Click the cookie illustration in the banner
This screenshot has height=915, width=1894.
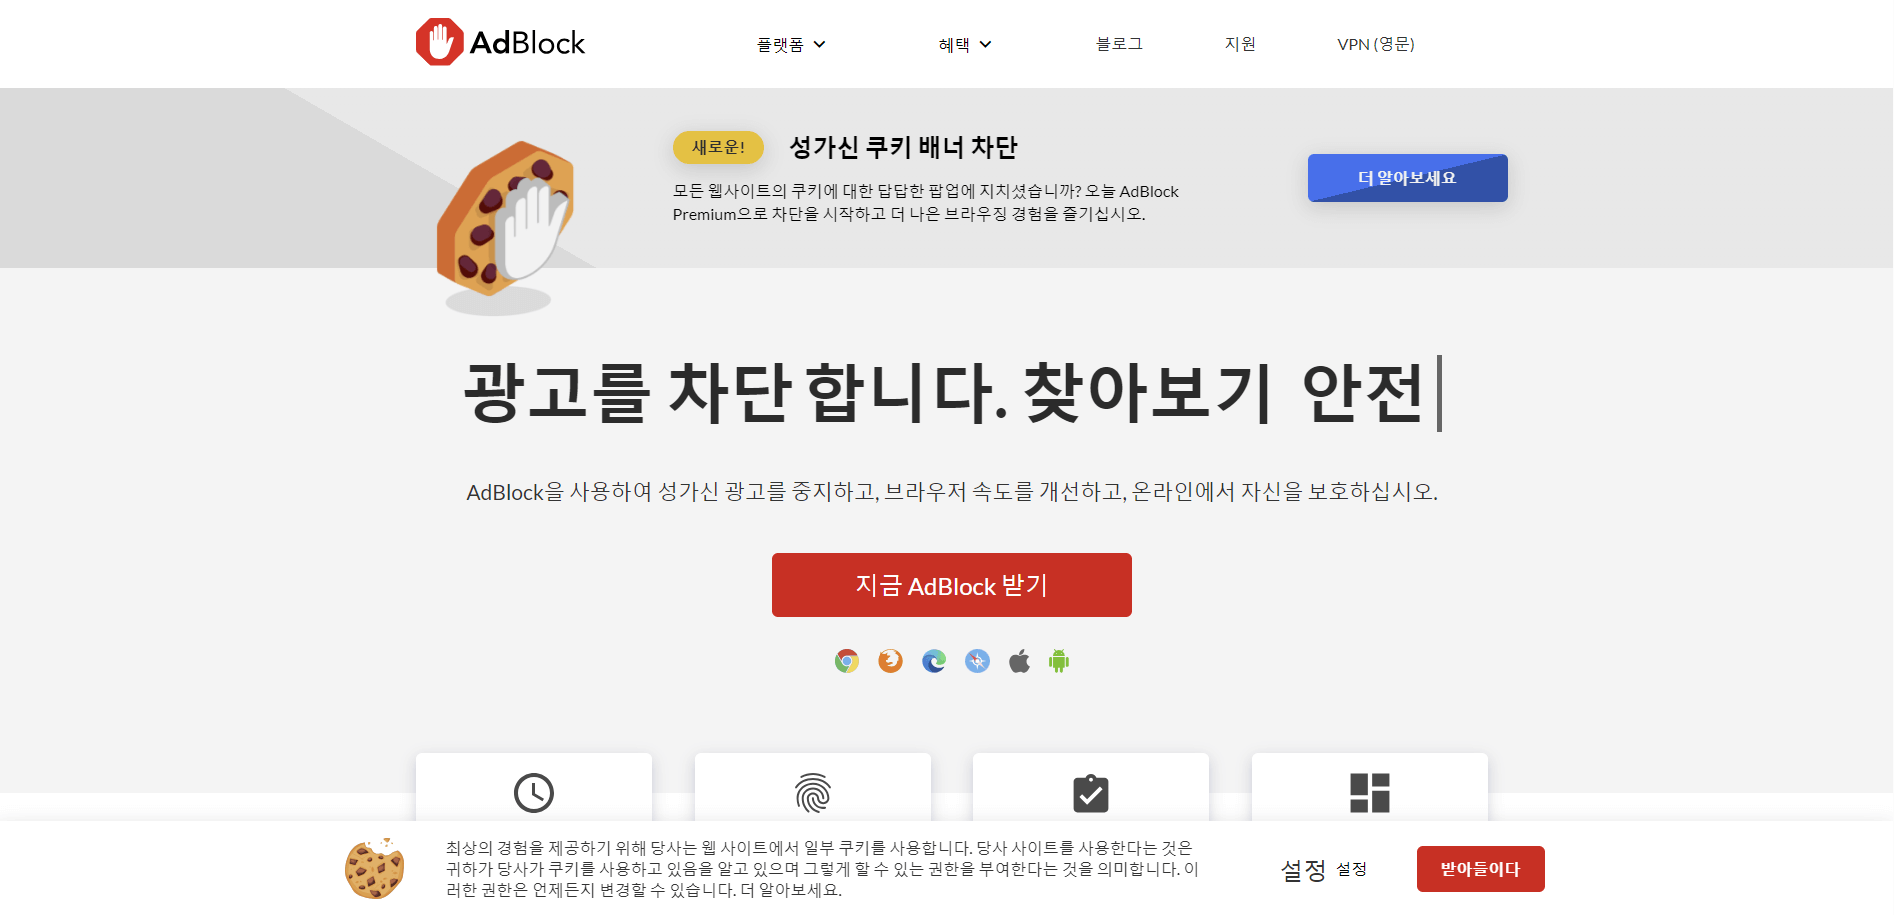tap(375, 869)
